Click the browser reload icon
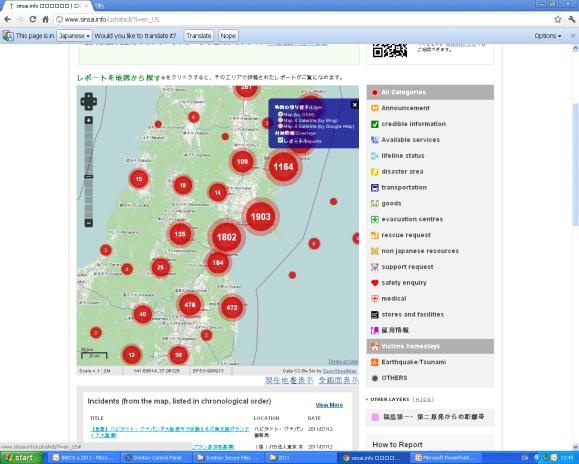The width and height of the screenshot is (579, 464). coord(33,19)
